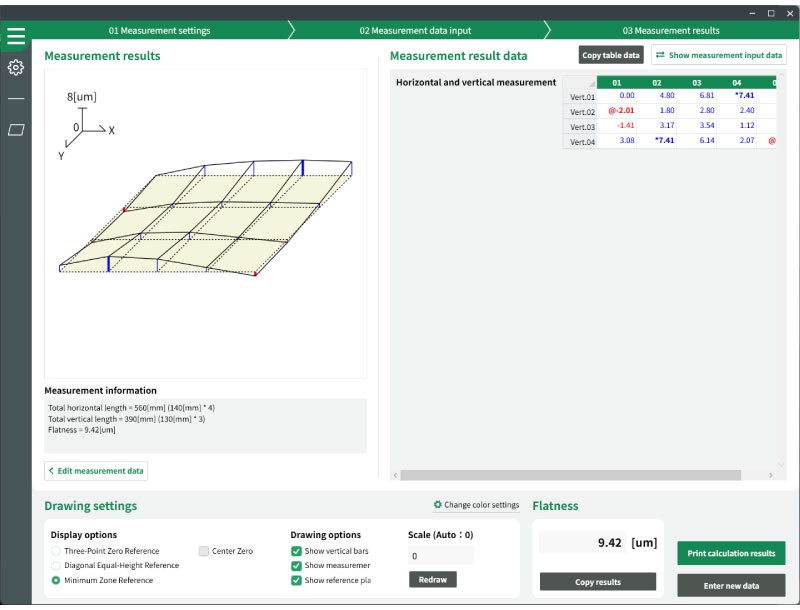800x610 pixels.
Task: Open Change color settings
Action: pyautogui.click(x=476, y=505)
